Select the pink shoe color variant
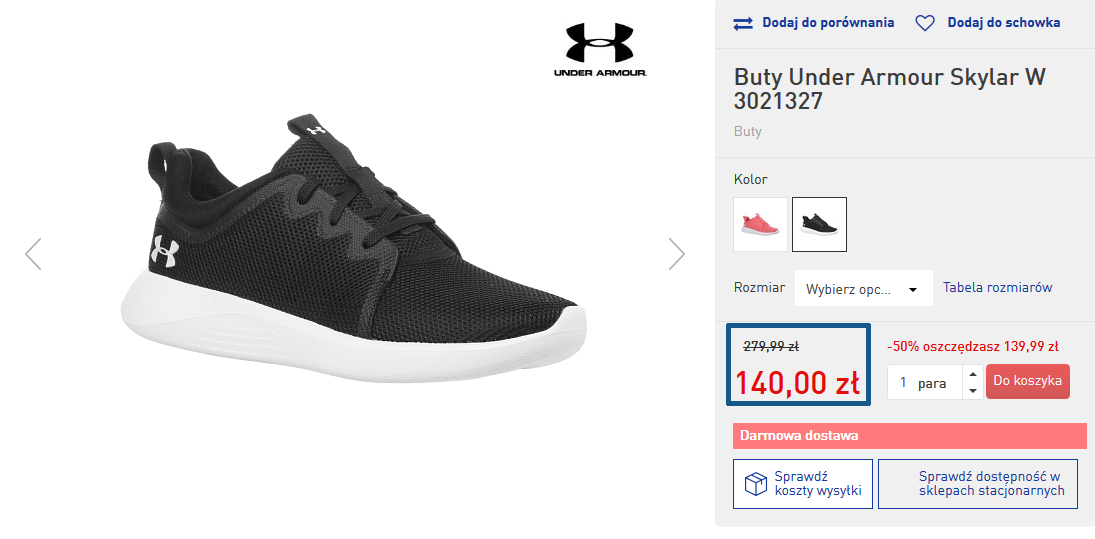 (760, 224)
